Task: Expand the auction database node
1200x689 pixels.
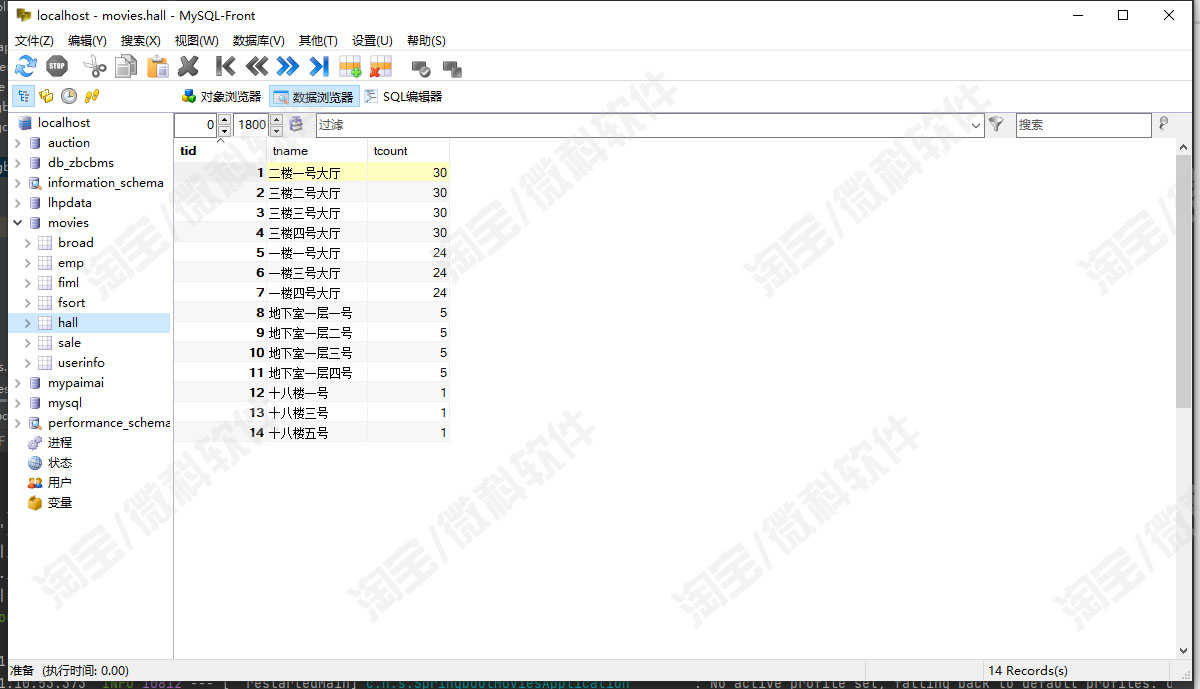Action: click(x=17, y=143)
